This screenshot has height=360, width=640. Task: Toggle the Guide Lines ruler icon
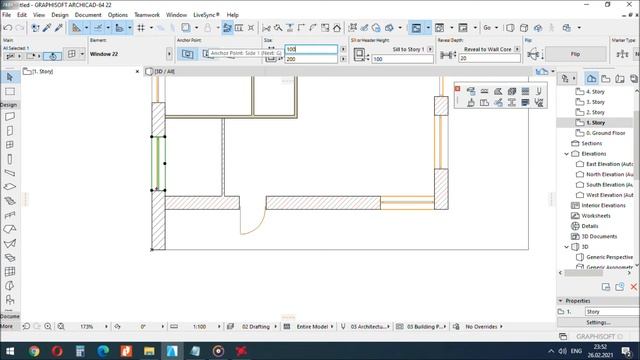click(x=76, y=28)
